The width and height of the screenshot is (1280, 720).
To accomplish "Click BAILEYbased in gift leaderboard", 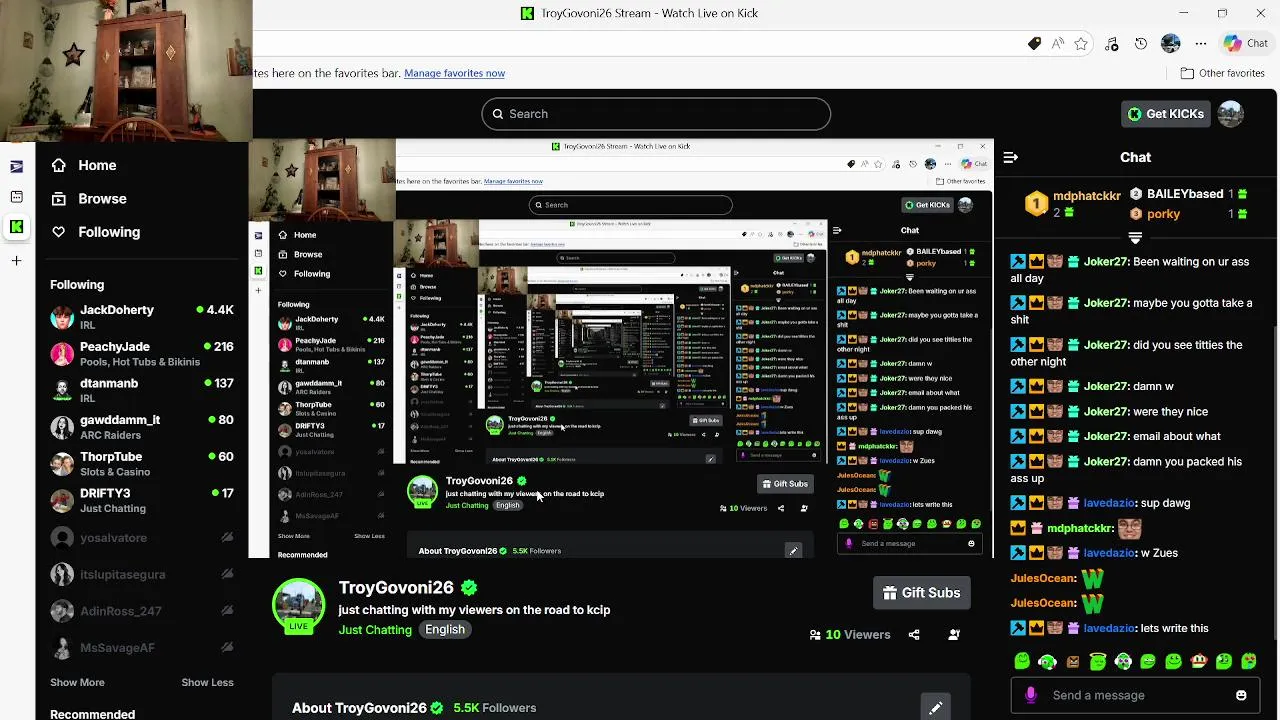I will point(1185,194).
